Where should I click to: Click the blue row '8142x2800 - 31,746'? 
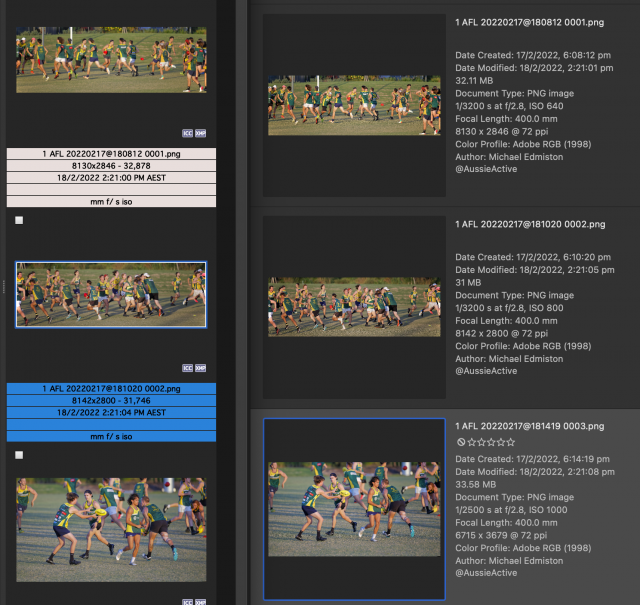click(111, 400)
